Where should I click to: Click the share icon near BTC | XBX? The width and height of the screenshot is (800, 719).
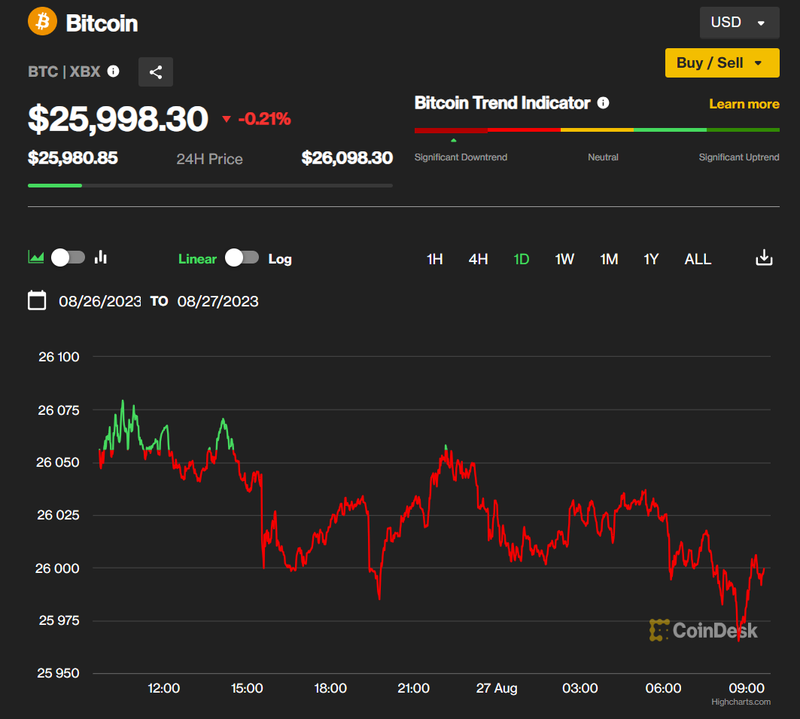155,71
